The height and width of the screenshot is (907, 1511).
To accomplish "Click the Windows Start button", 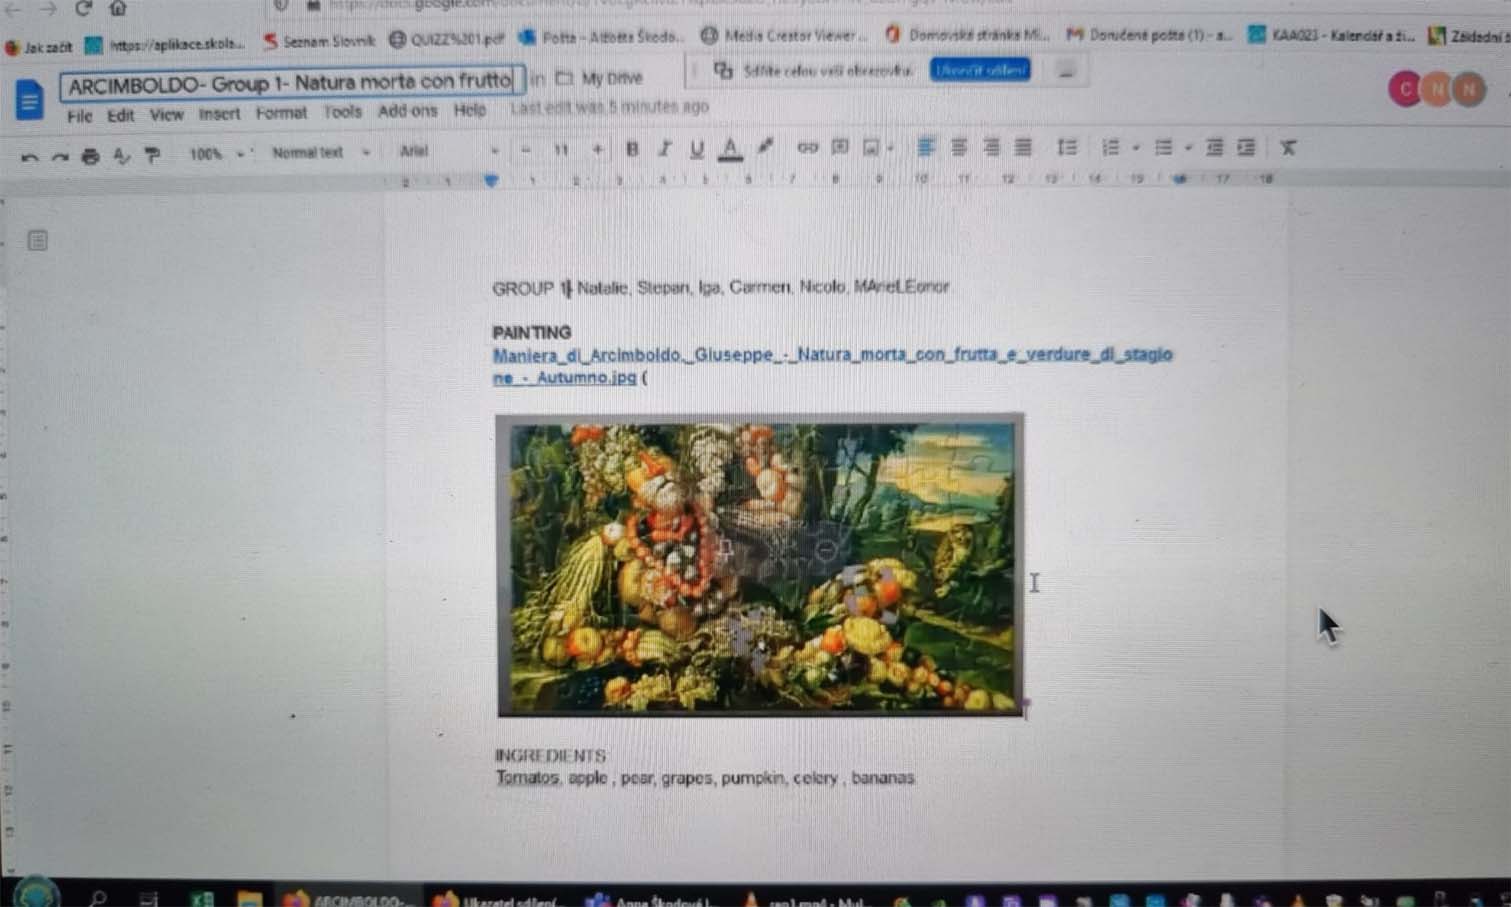I will tap(37, 893).
